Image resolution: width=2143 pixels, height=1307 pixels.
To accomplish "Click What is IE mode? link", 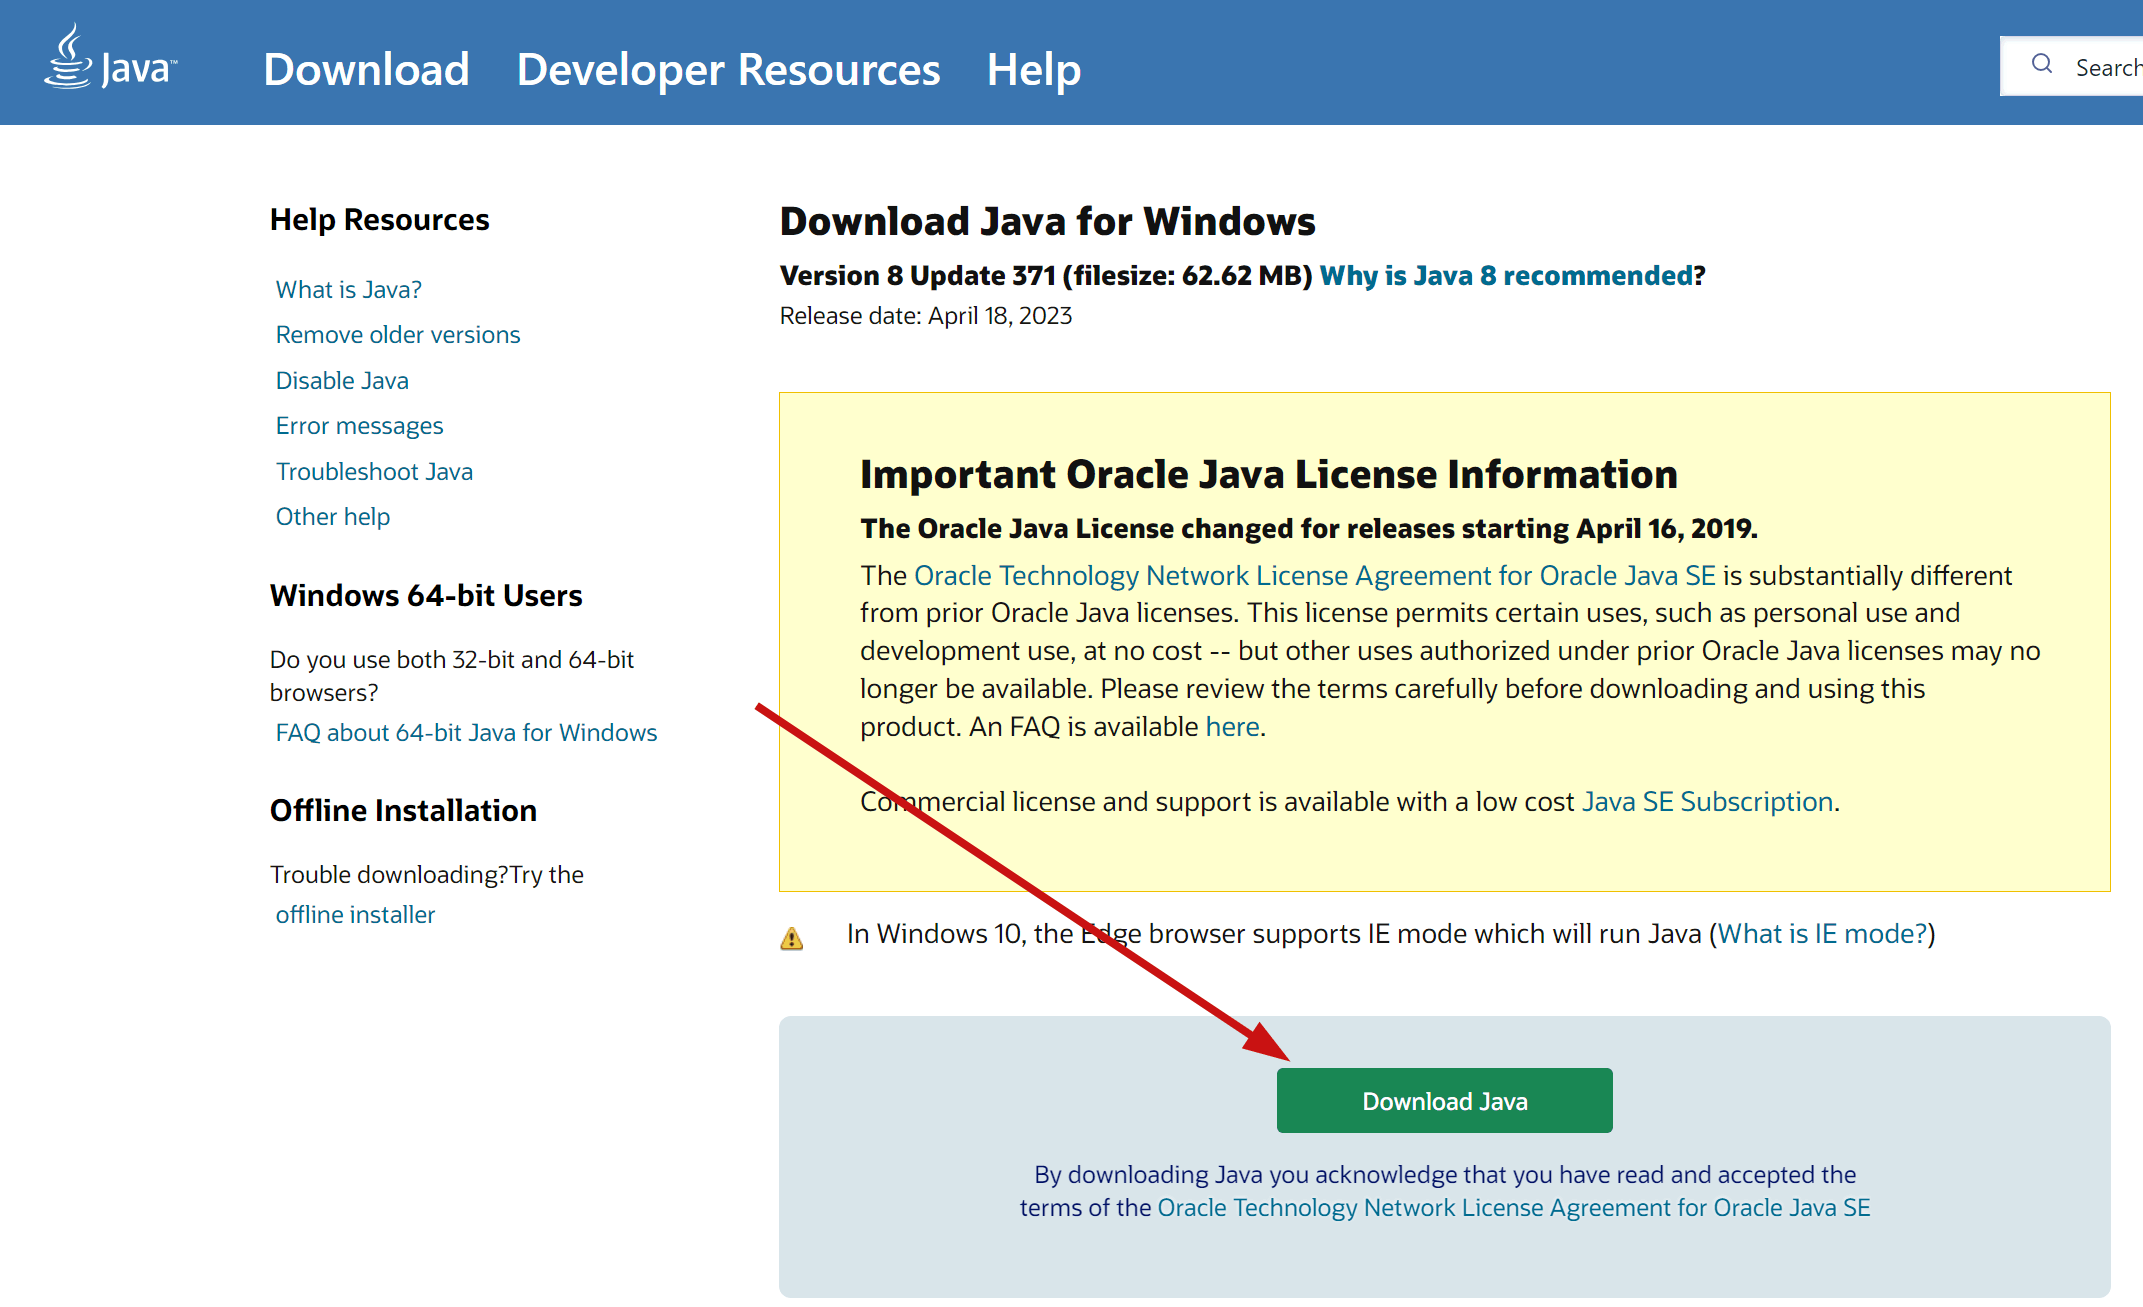I will click(1821, 933).
